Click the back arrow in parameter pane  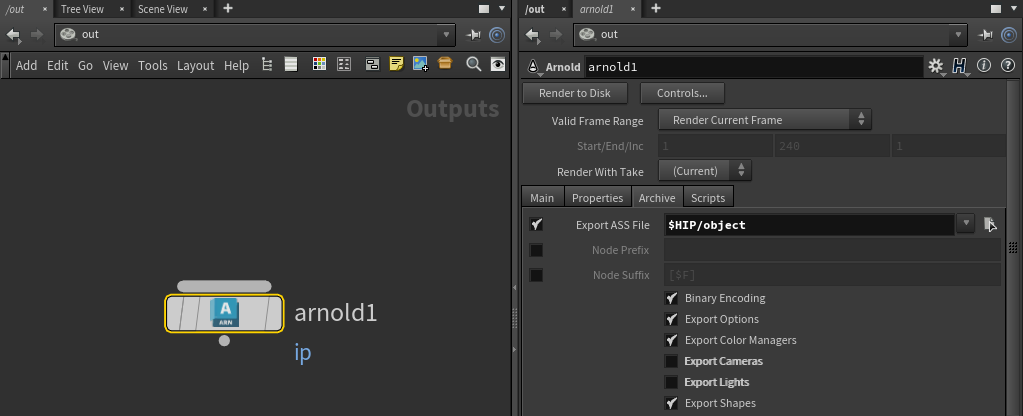pyautogui.click(x=533, y=35)
